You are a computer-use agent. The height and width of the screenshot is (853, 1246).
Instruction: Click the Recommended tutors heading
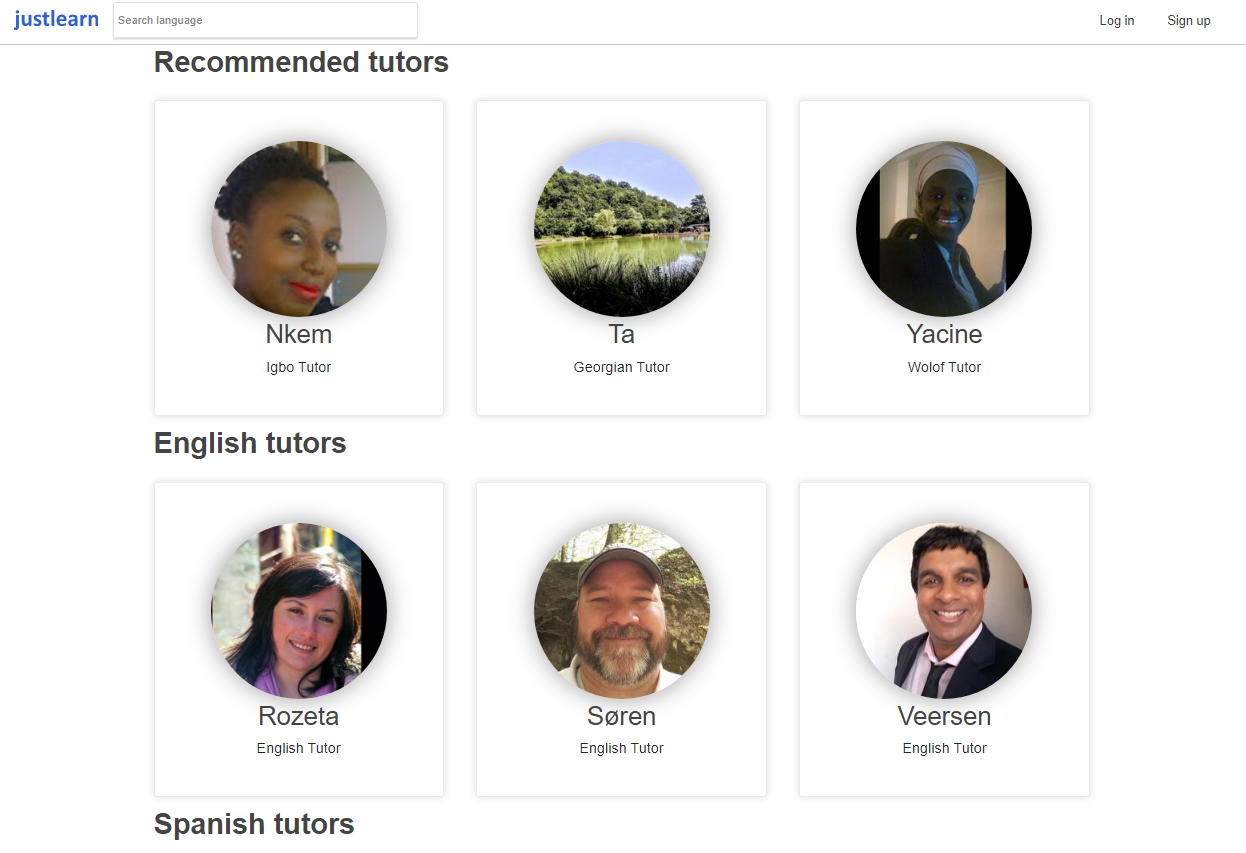pos(301,62)
